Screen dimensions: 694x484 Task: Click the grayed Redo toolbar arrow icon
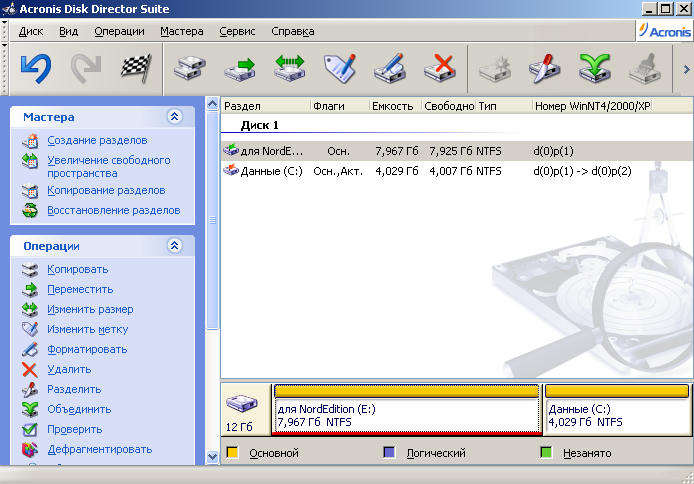pyautogui.click(x=86, y=69)
